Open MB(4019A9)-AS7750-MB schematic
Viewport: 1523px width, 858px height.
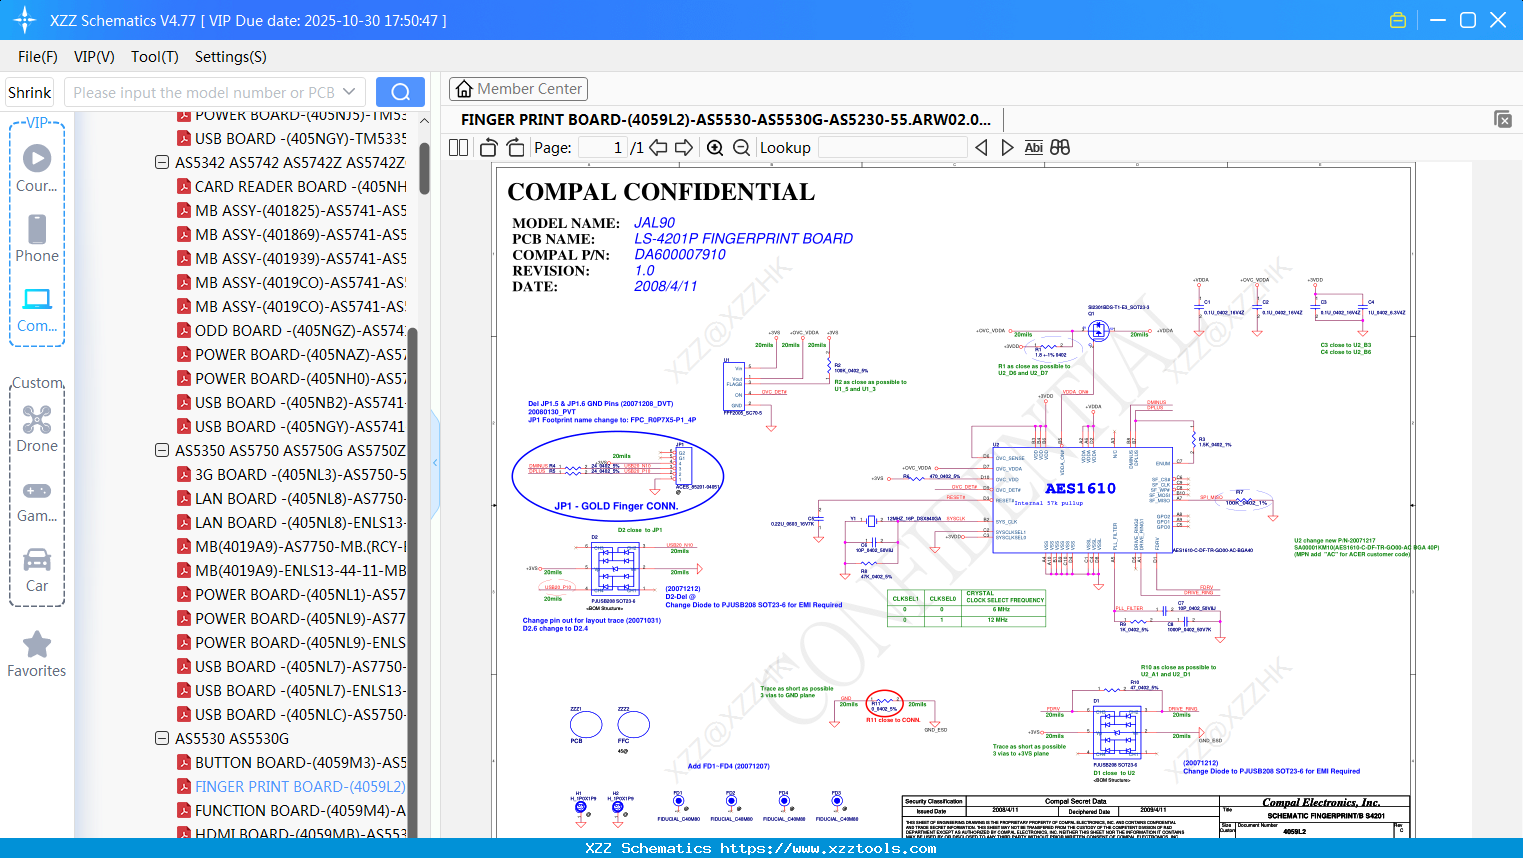[x=300, y=546]
